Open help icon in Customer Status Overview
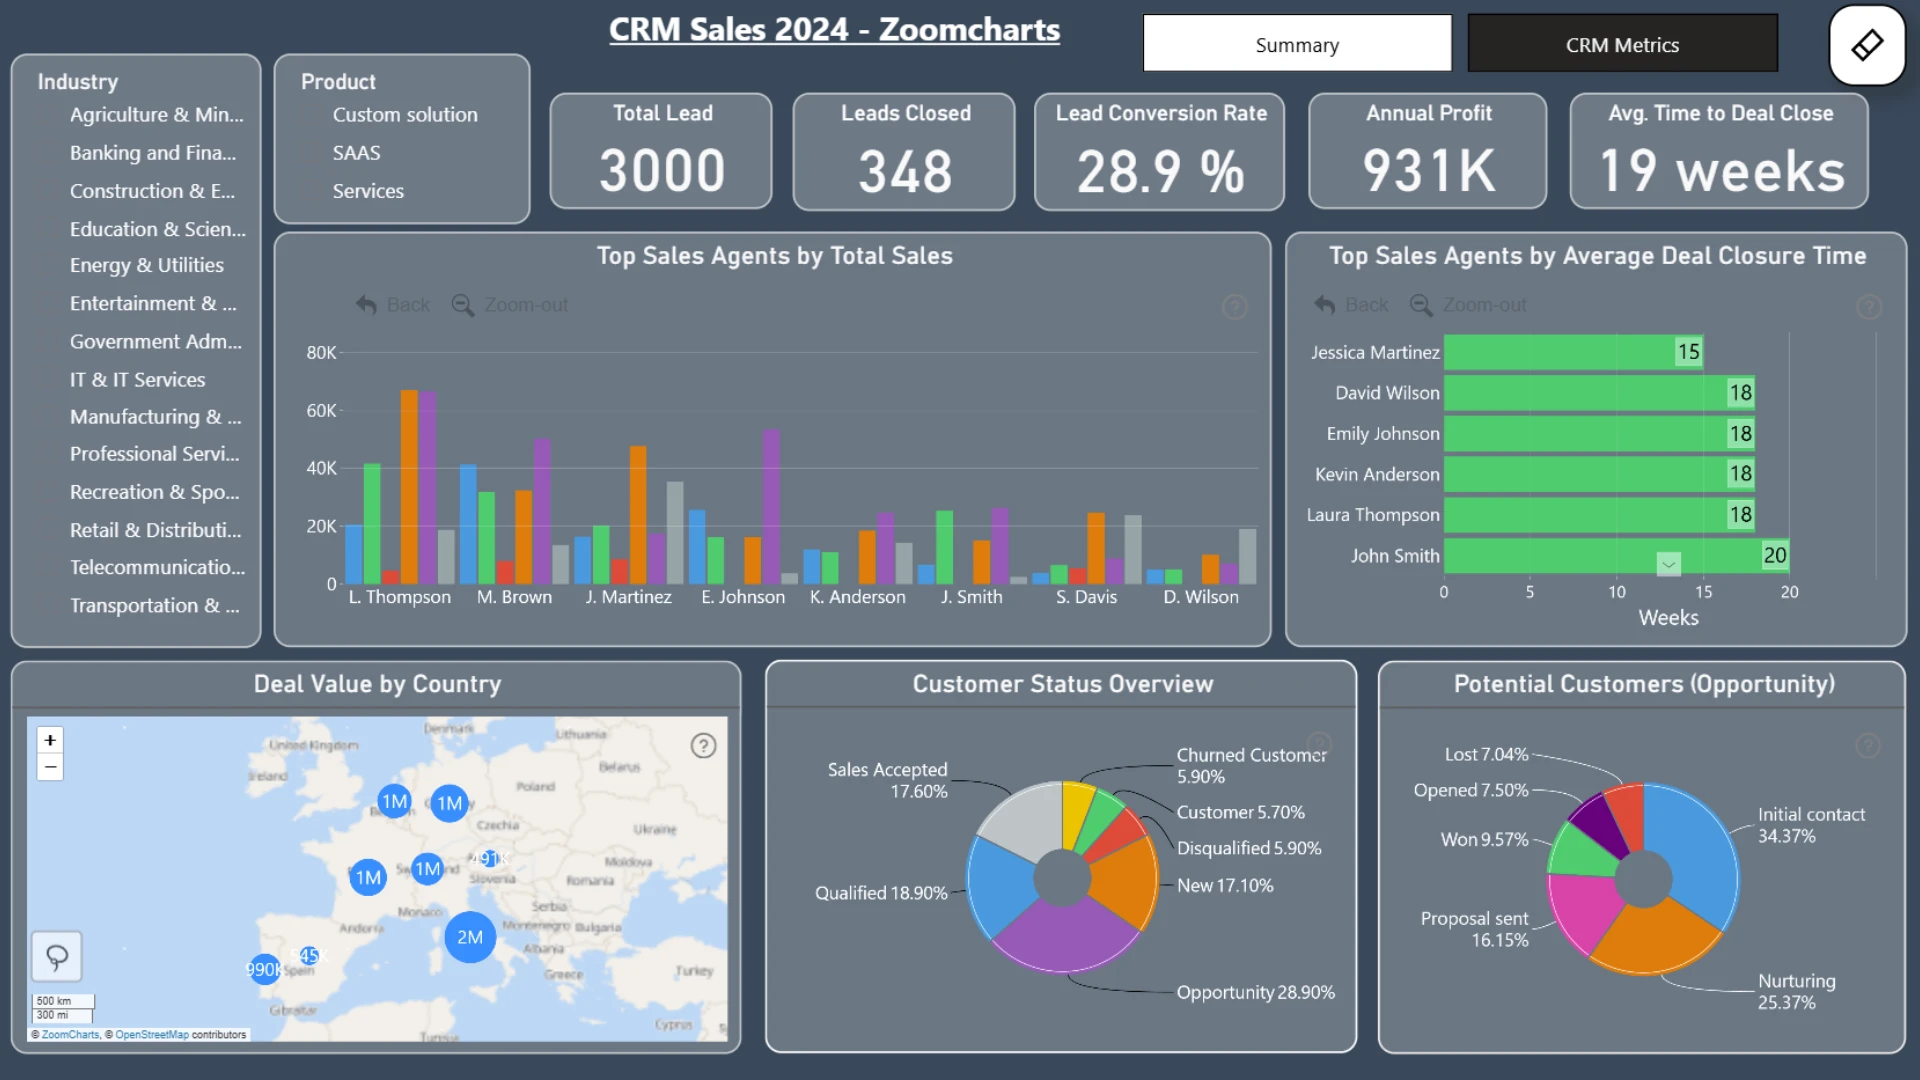Screen dimensions: 1920x1080 (1319, 745)
